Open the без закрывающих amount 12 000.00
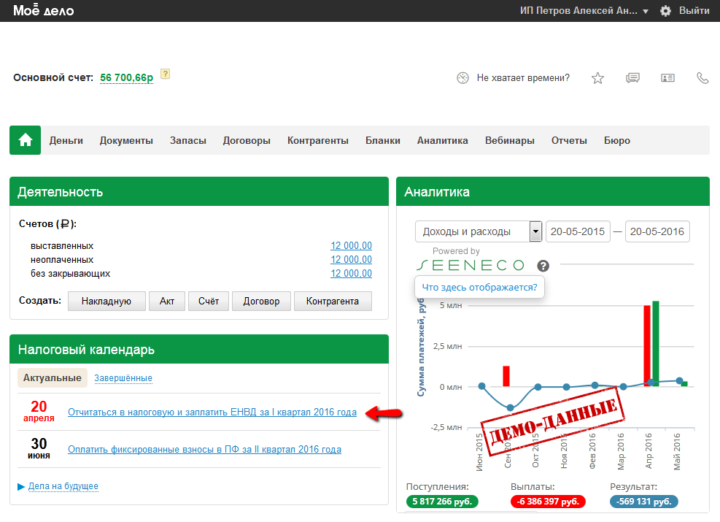 coord(351,273)
